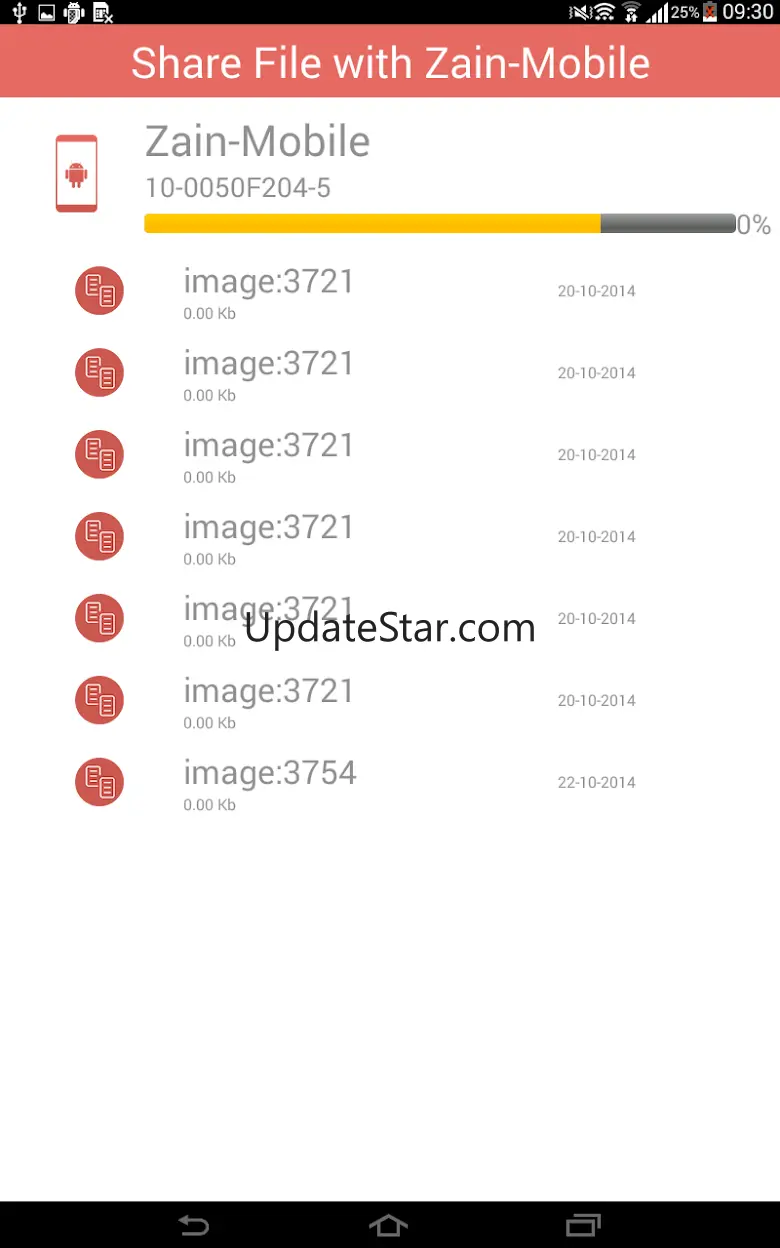The image size is (780, 1248).
Task: Select the second image:3721 file name
Action: [269, 363]
